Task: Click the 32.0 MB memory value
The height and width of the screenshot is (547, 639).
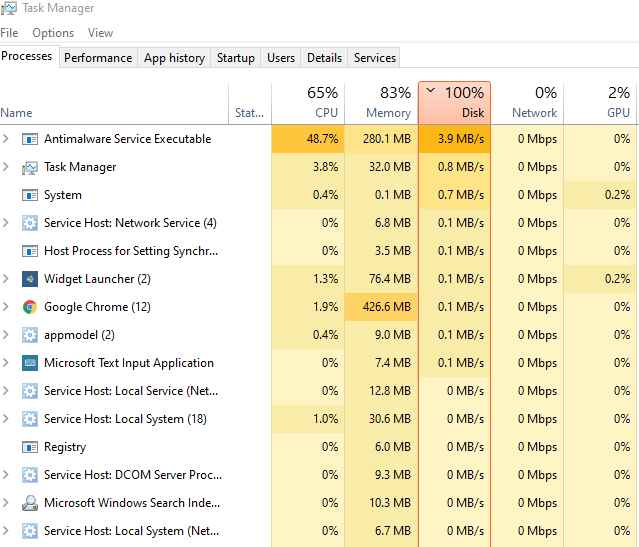Action: coord(381,167)
